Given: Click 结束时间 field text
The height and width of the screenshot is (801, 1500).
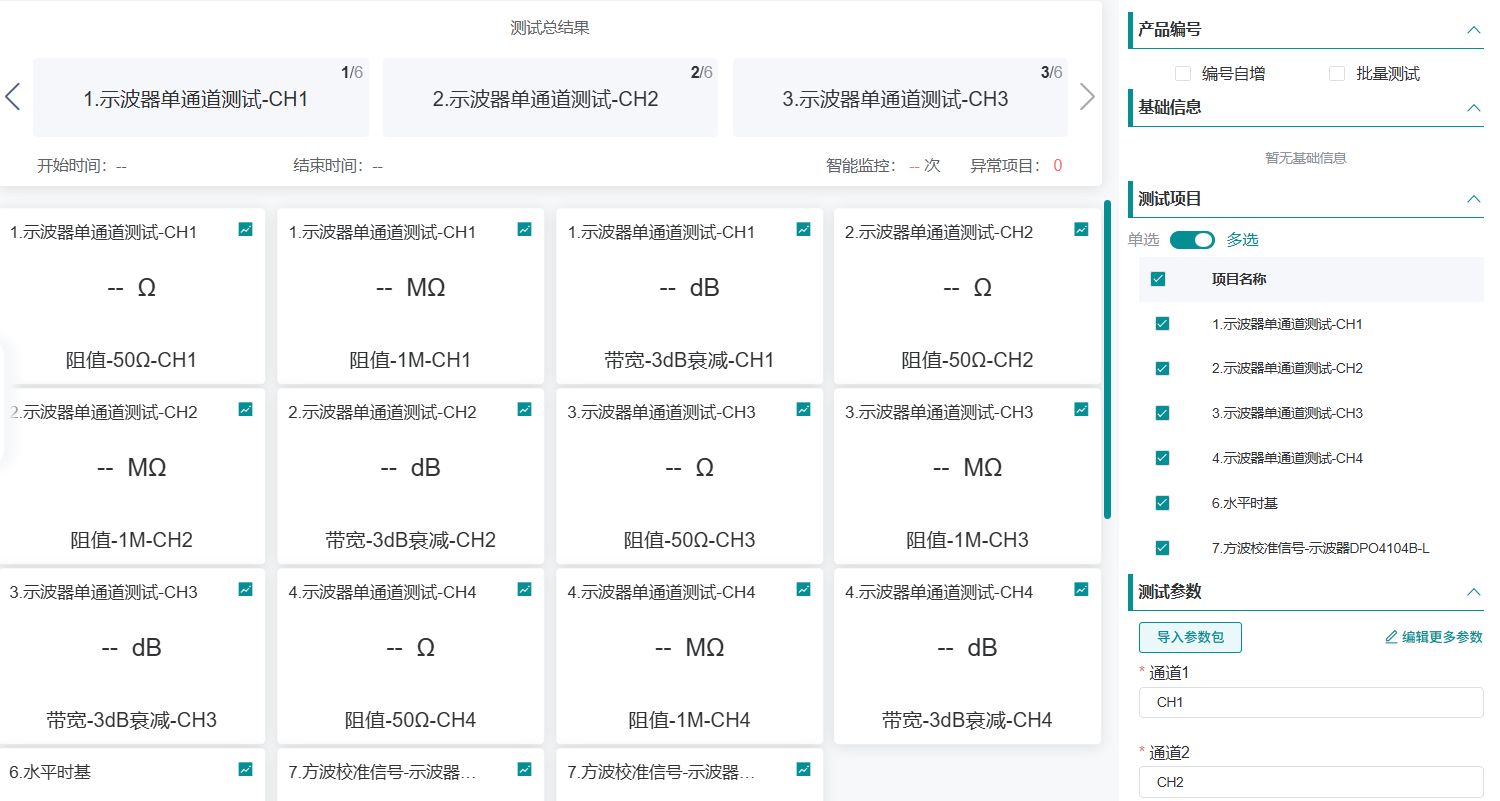Looking at the screenshot, I should 338,166.
